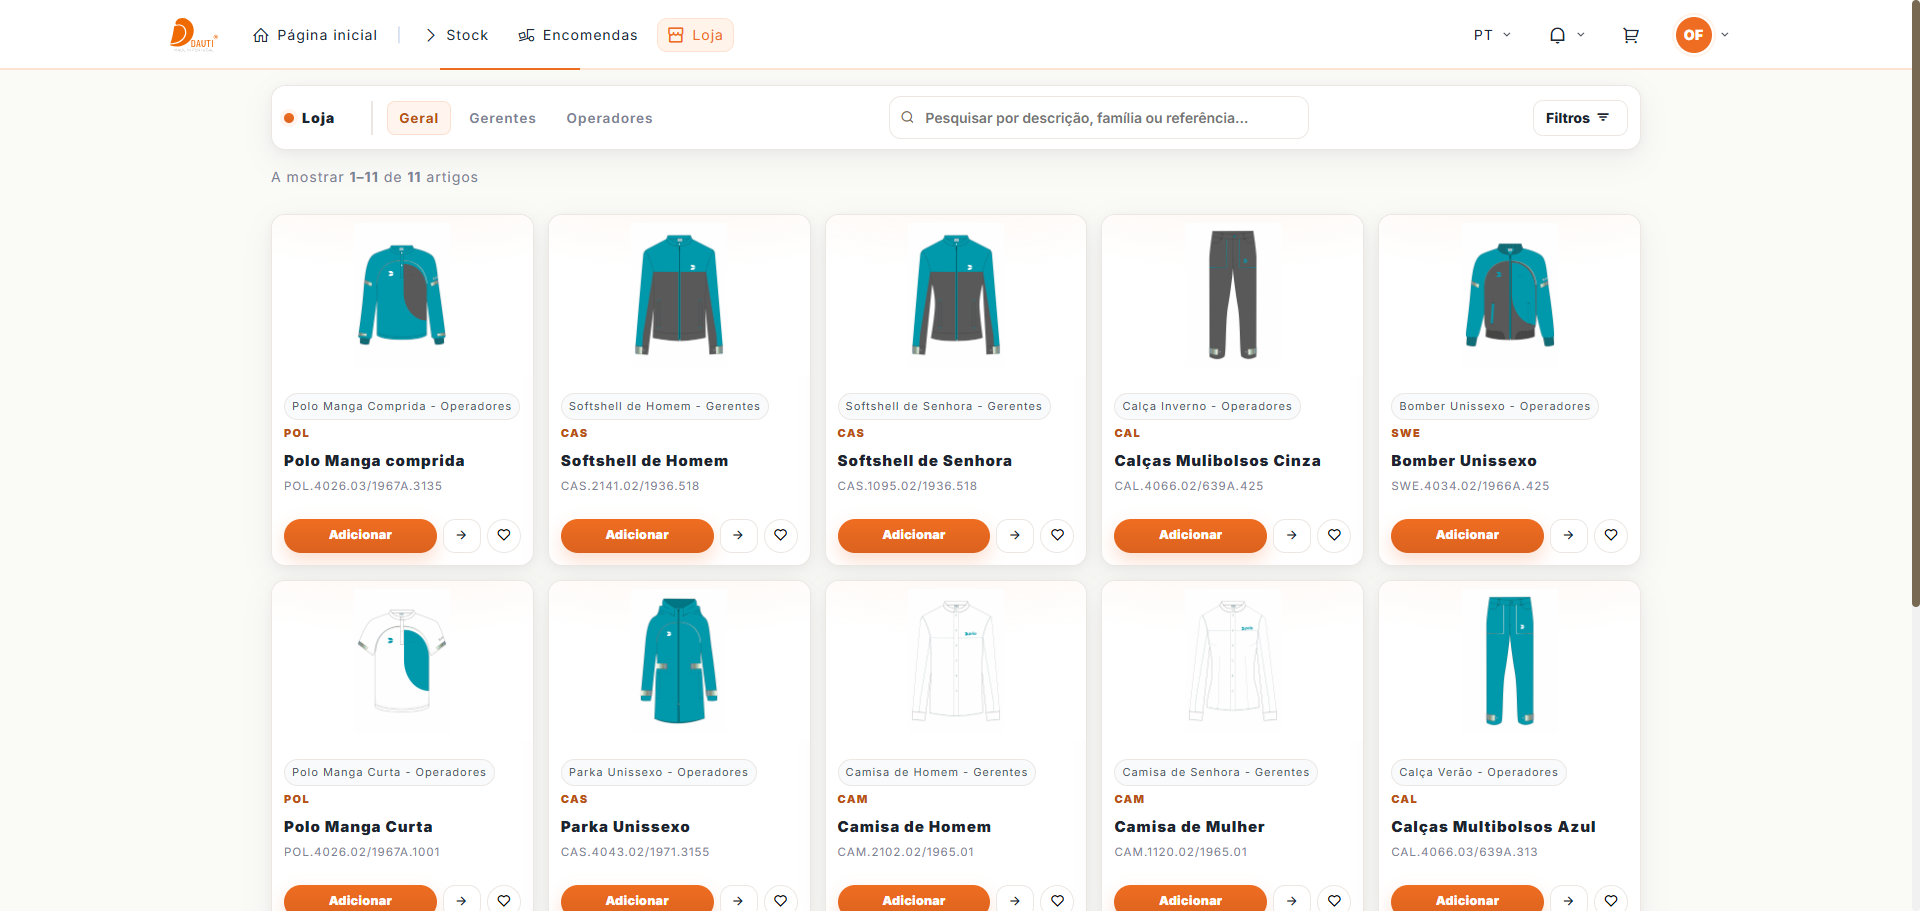Add Softshell de Senhora to cart
The image size is (1920, 911).
913,535
